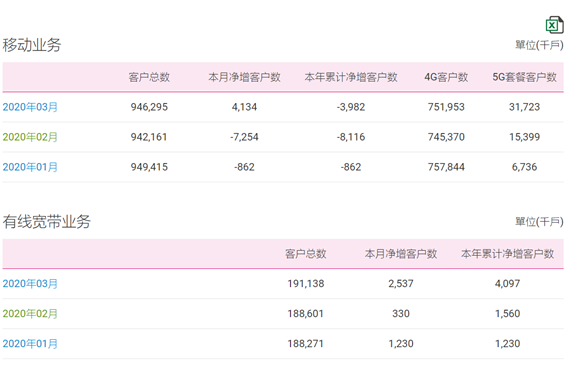The image size is (584, 365).
Task: Select the value 6,736
Action: [x=524, y=167]
